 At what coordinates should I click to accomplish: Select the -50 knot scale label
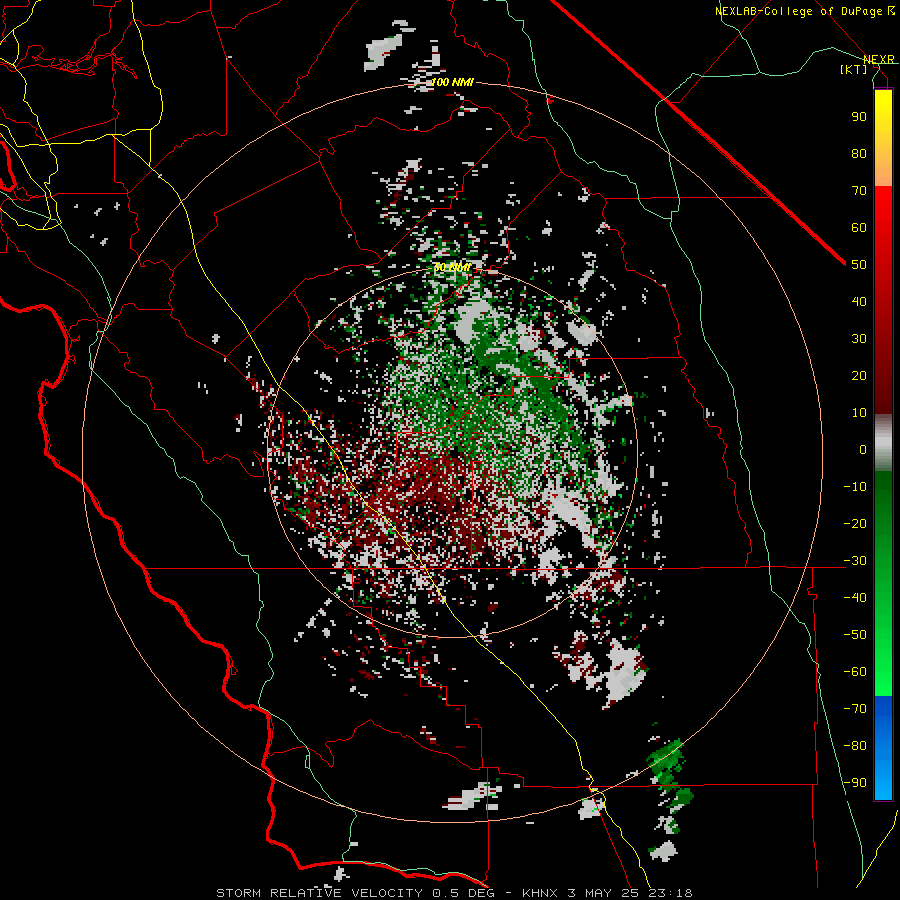[x=855, y=635]
